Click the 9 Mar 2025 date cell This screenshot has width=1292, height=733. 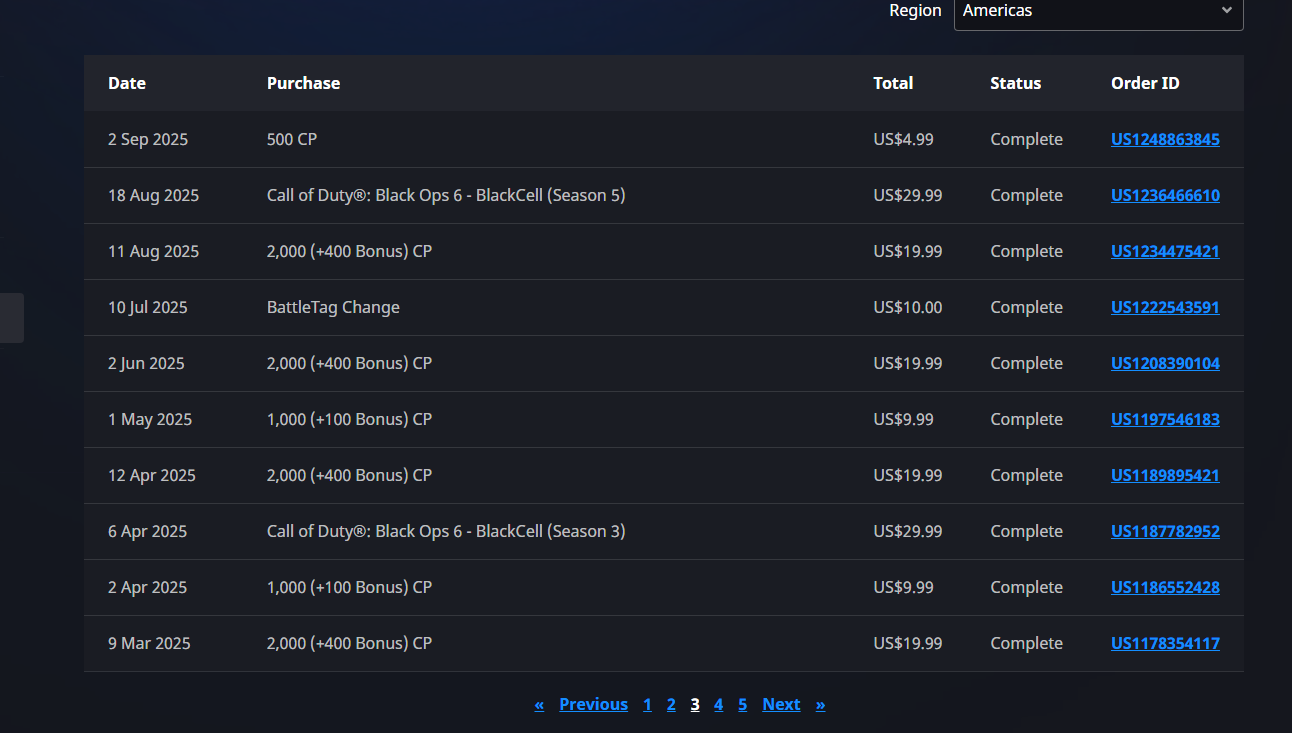click(149, 643)
